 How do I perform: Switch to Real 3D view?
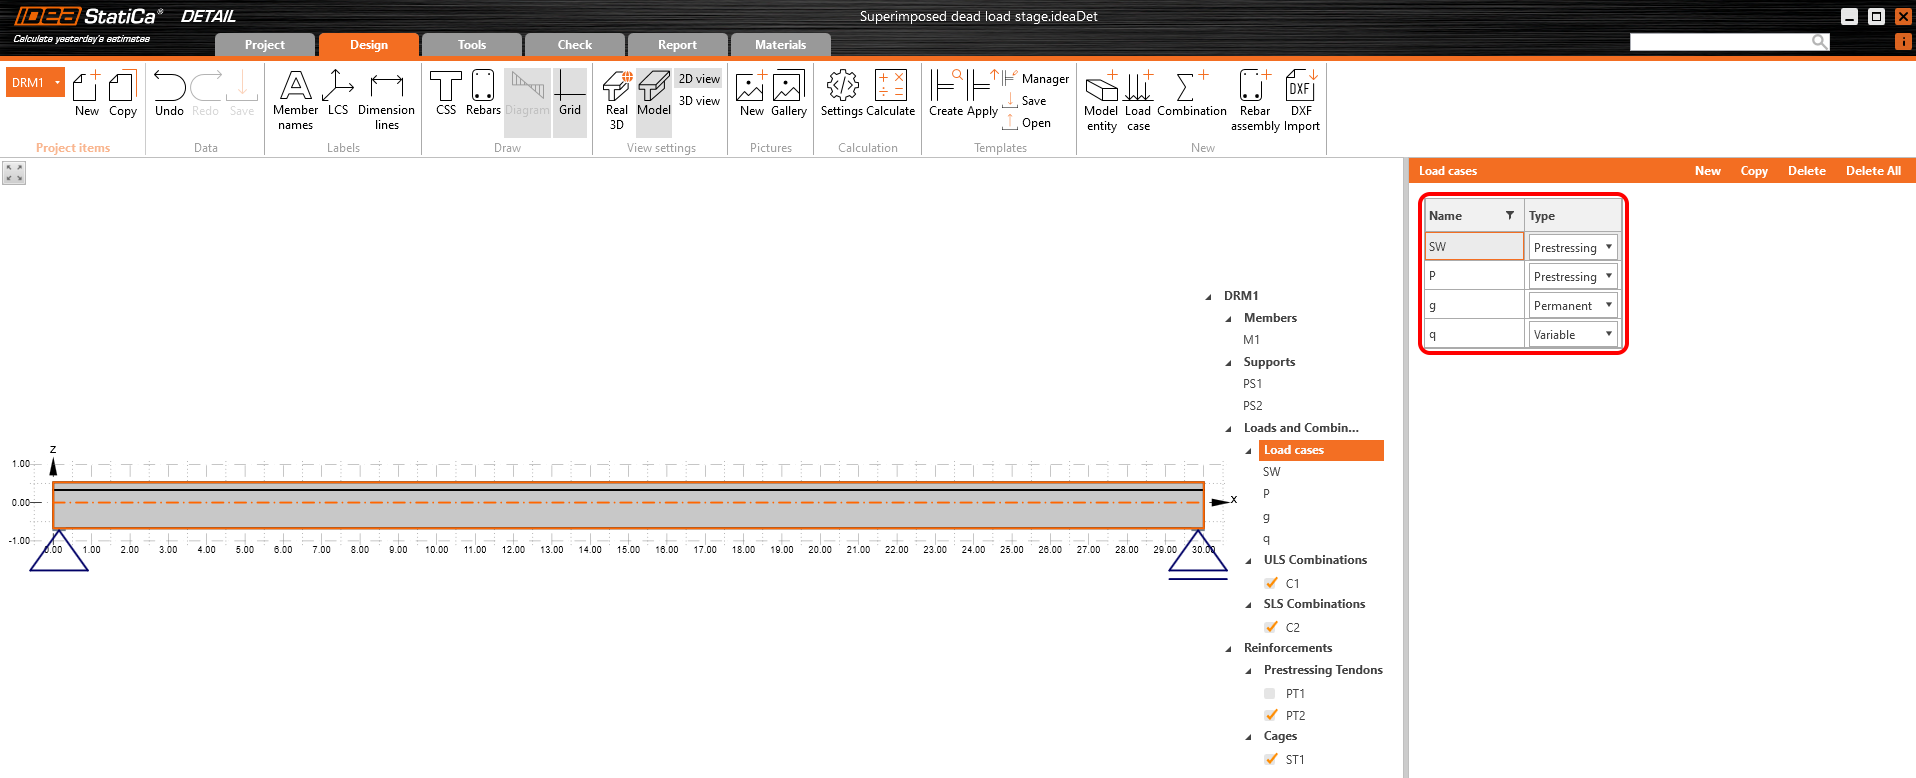617,98
